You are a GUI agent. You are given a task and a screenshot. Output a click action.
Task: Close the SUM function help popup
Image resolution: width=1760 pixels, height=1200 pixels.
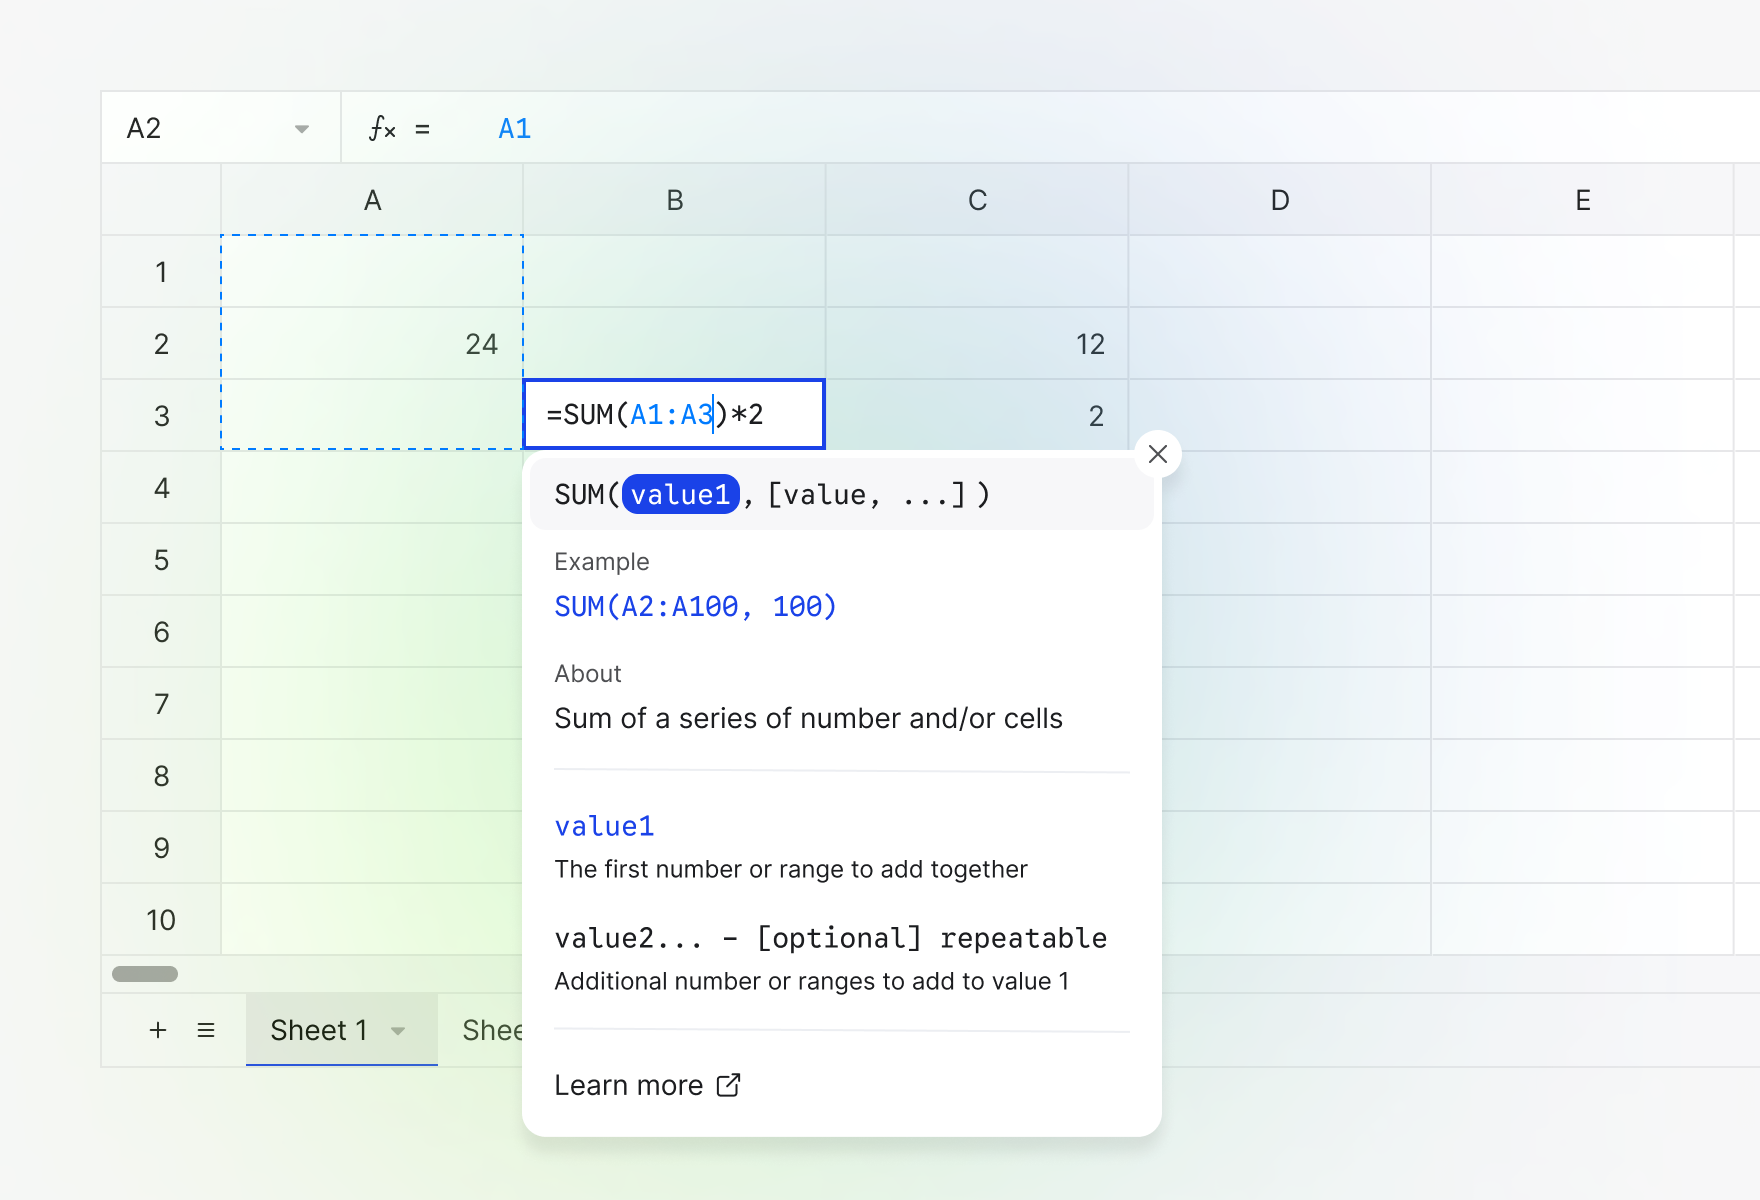(x=1158, y=454)
